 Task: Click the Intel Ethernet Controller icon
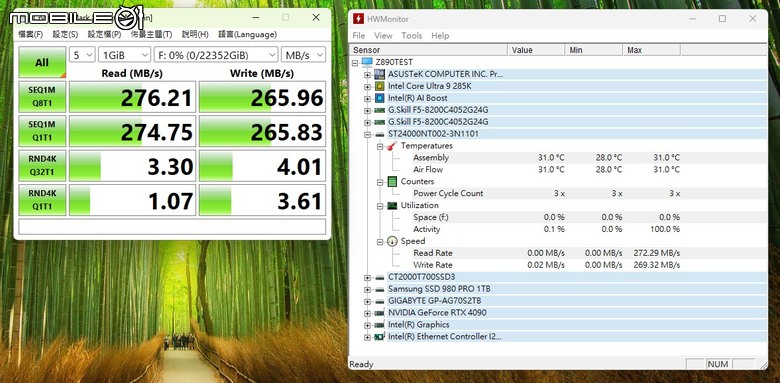(x=380, y=337)
